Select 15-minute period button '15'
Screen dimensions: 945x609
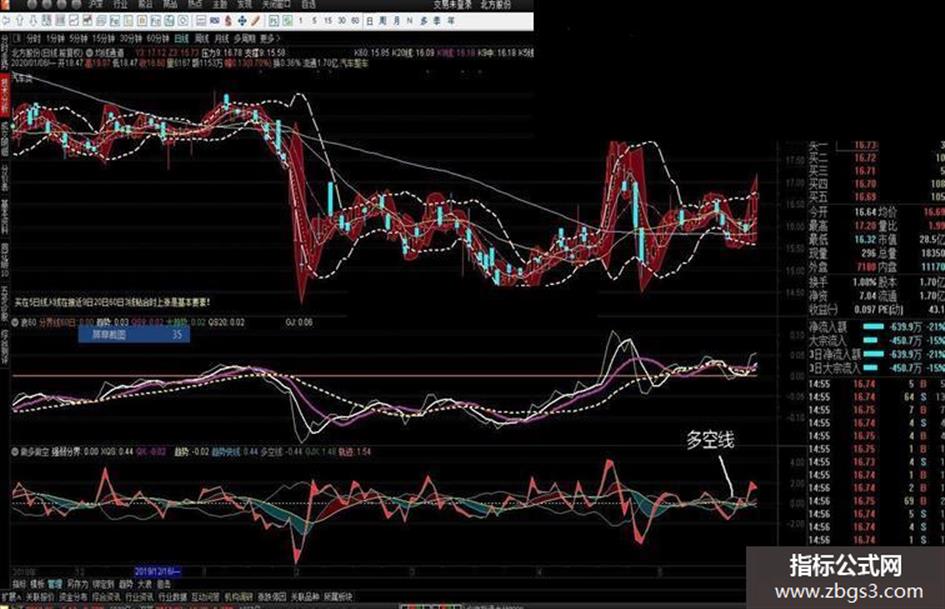click(328, 21)
